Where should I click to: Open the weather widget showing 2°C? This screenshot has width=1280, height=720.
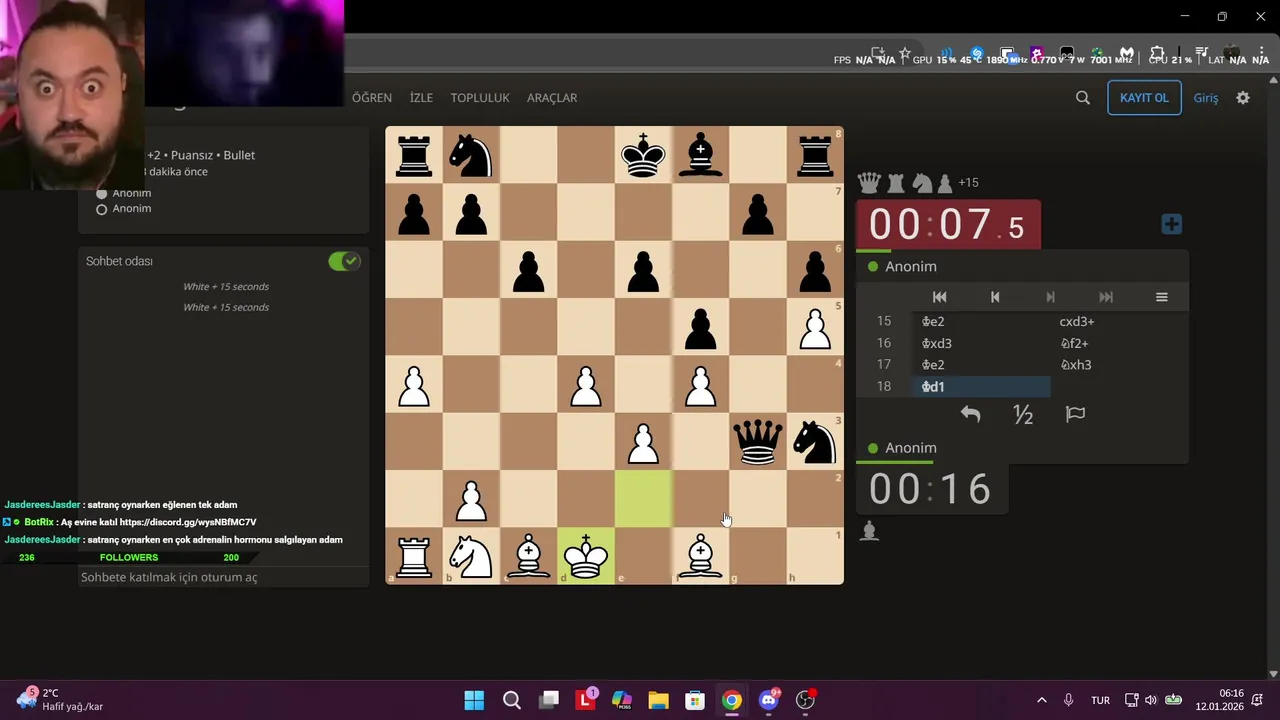click(60, 700)
